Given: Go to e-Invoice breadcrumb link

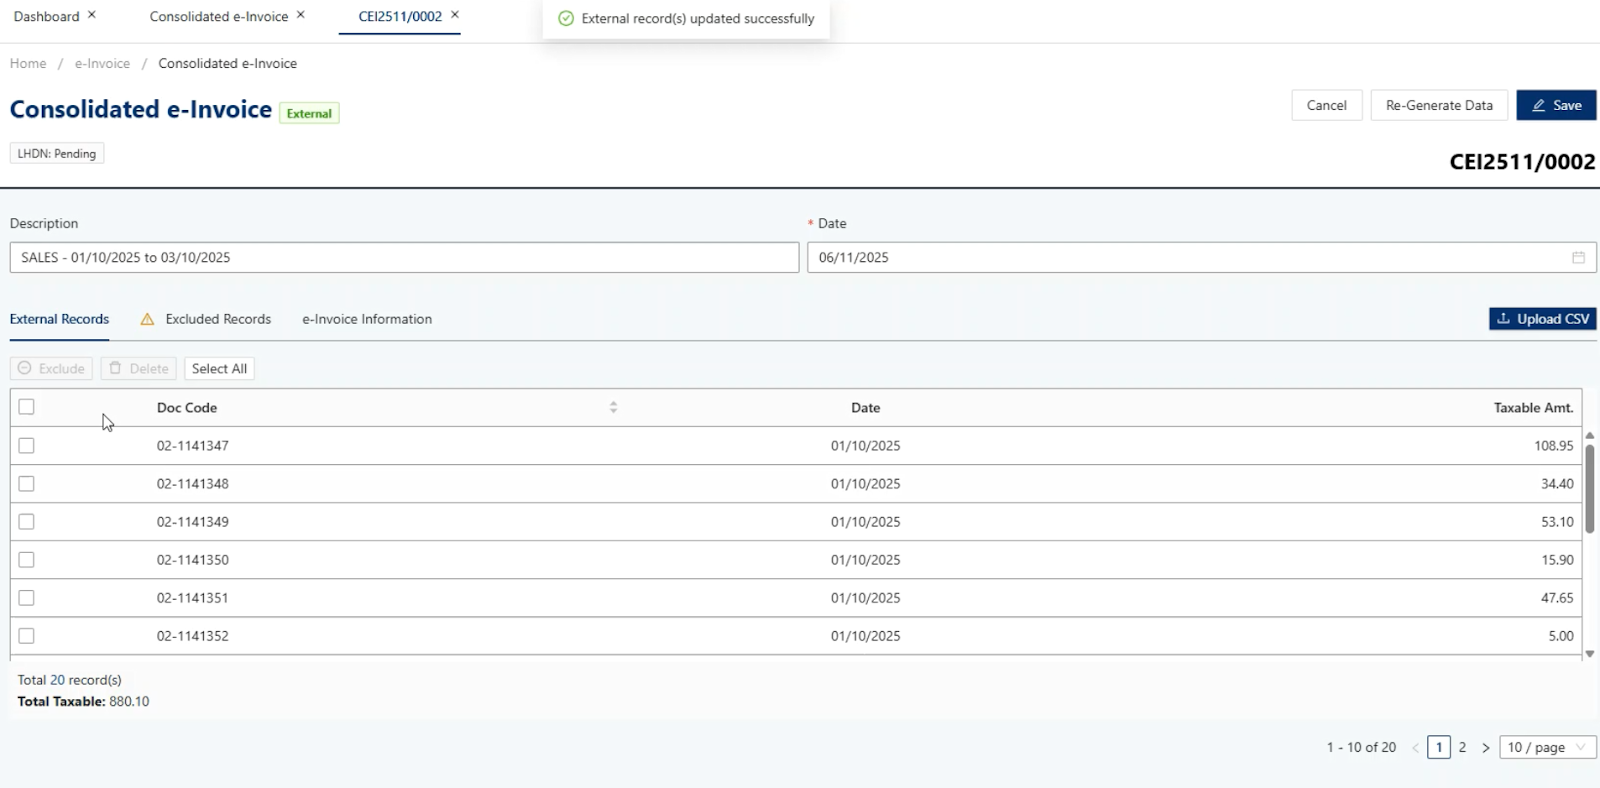Looking at the screenshot, I should coord(102,63).
